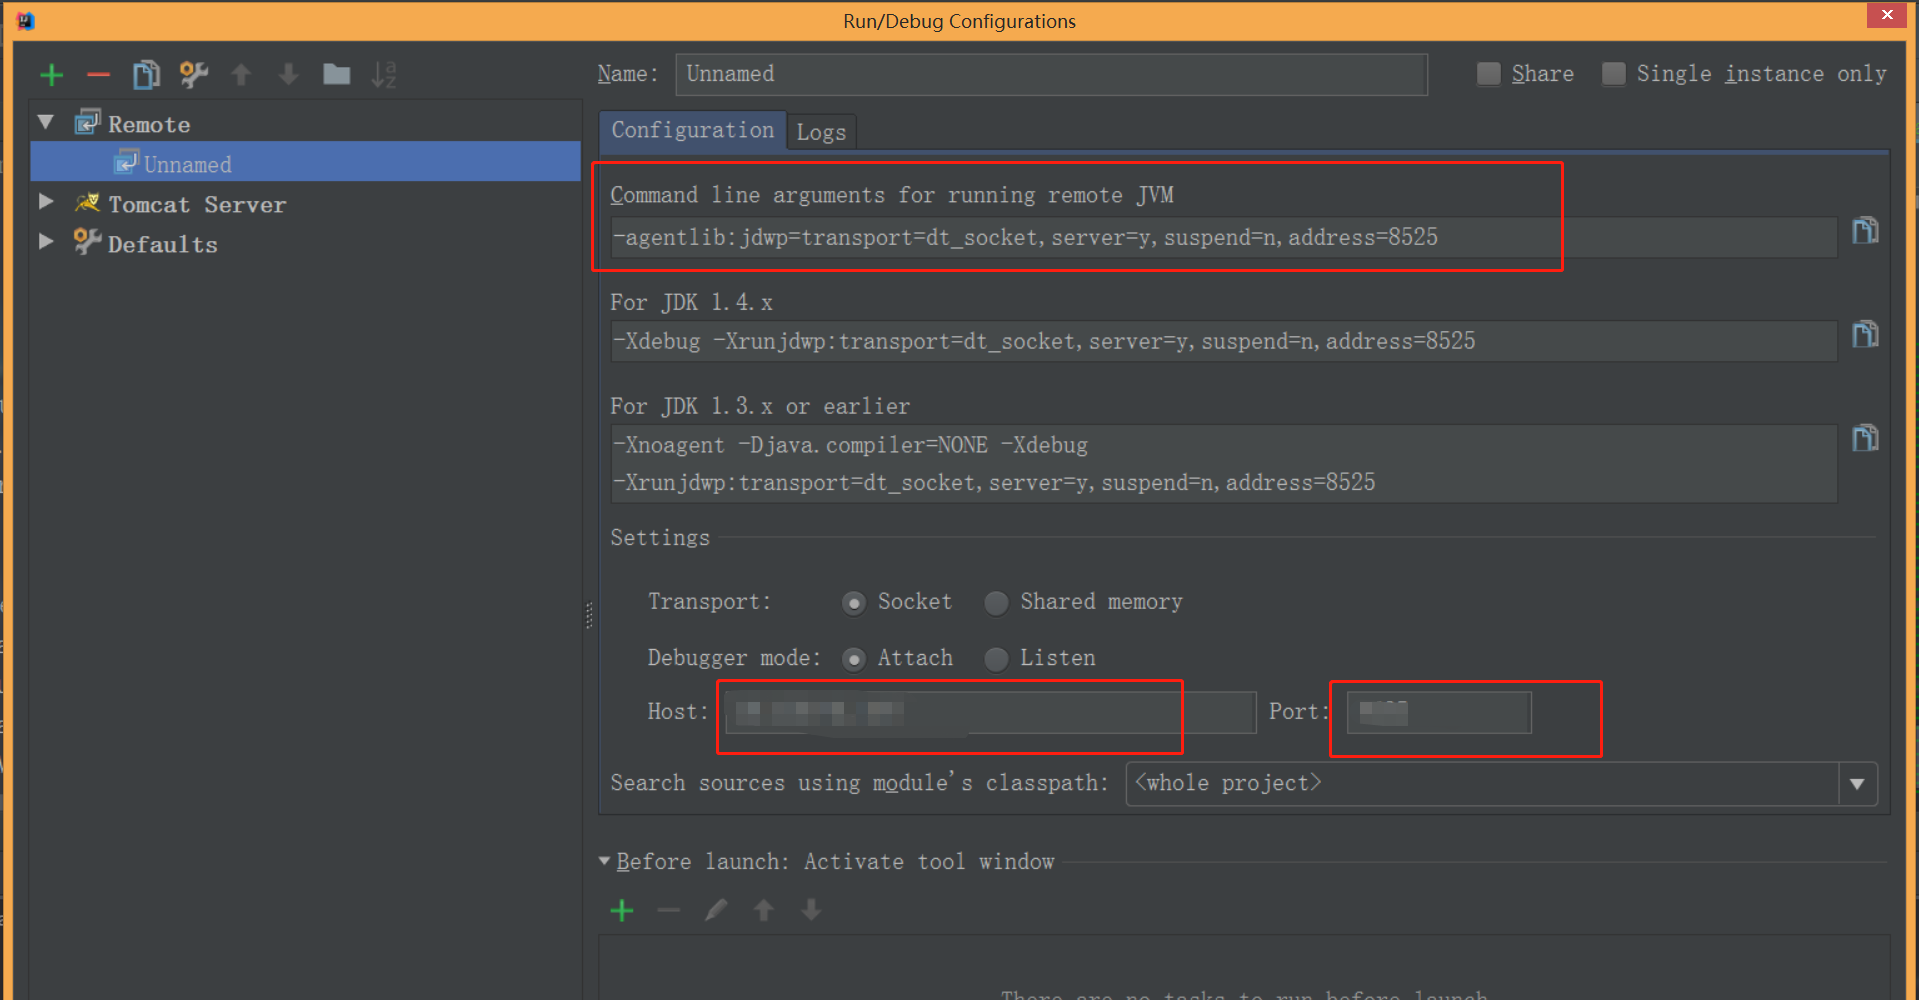Viewport: 1919px width, 1000px height.
Task: Open edit defaults wrench icon
Action: coord(193,75)
